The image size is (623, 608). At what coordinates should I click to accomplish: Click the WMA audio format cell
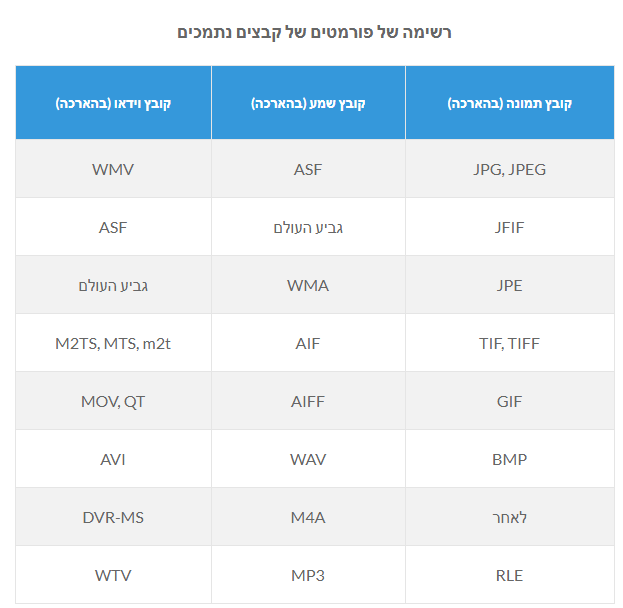(x=308, y=285)
